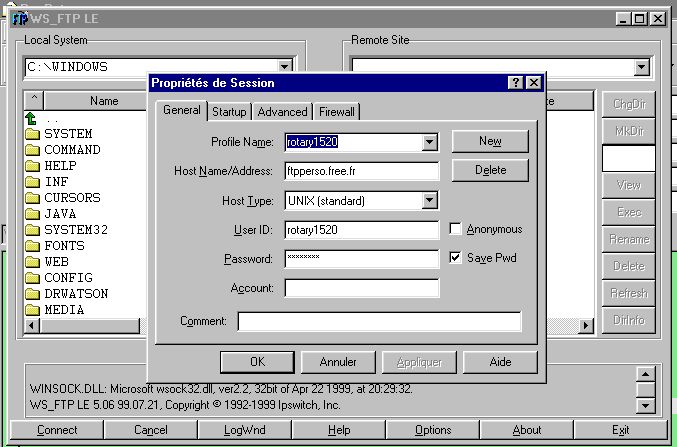Uncheck the Save Pwd checkbox
This screenshot has width=677, height=447.
pos(455,258)
